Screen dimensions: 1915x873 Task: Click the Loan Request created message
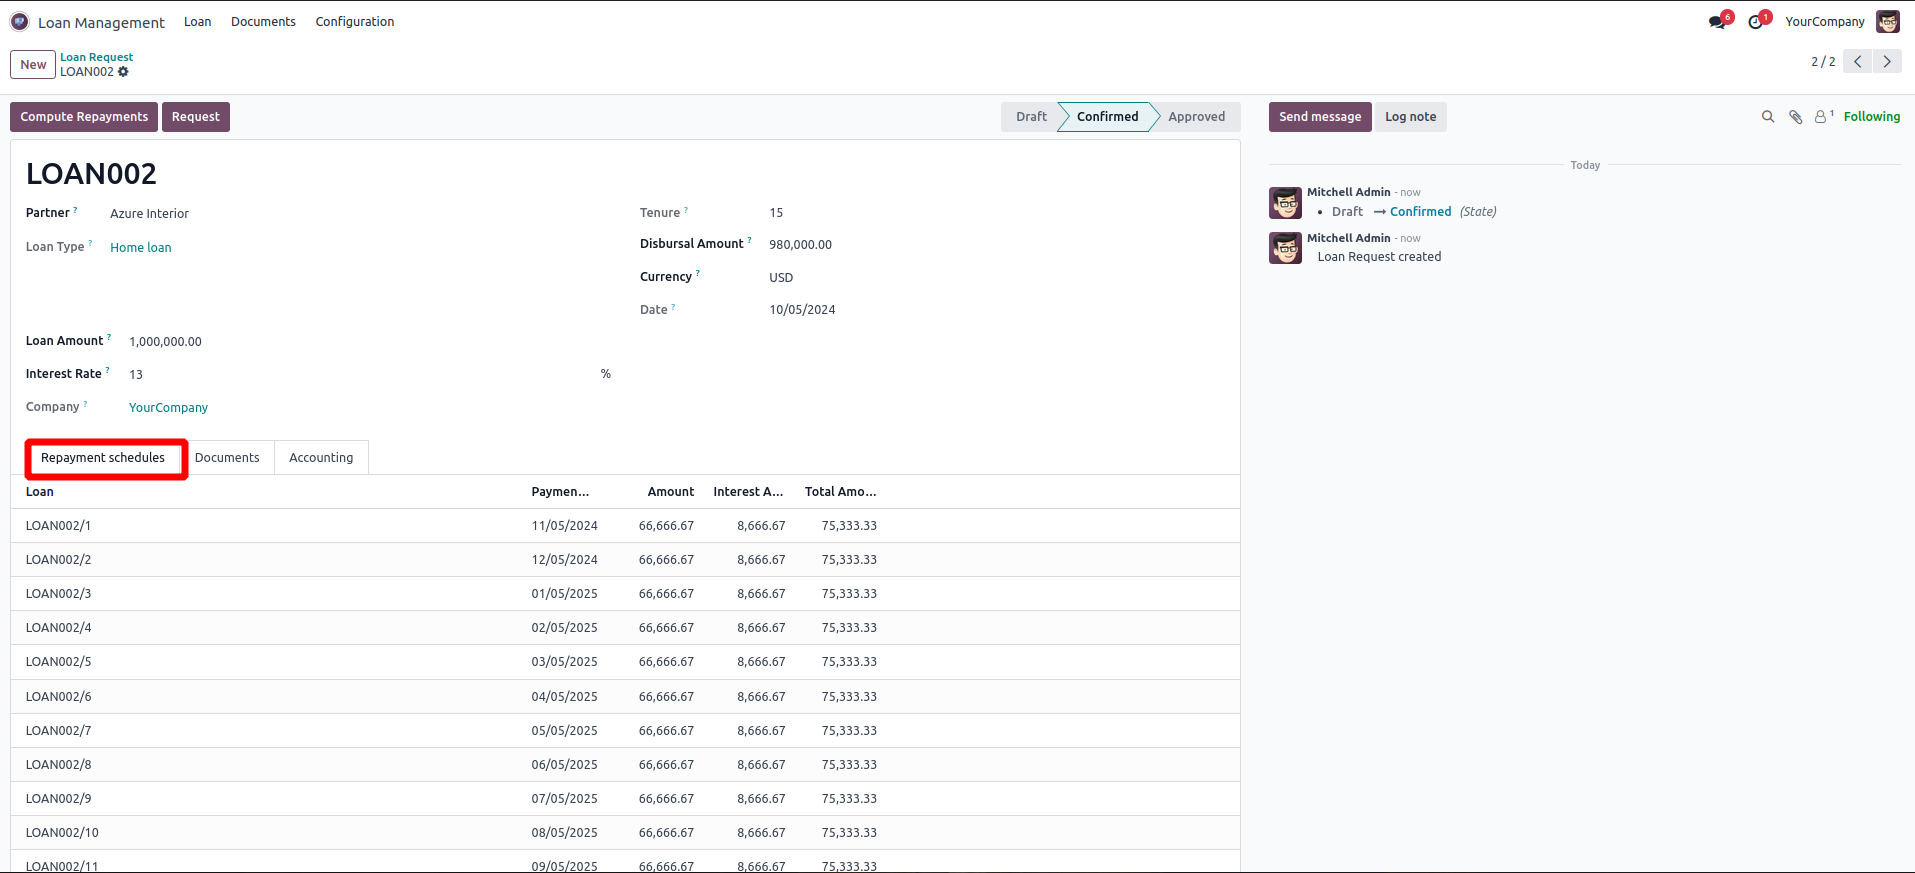click(1379, 257)
